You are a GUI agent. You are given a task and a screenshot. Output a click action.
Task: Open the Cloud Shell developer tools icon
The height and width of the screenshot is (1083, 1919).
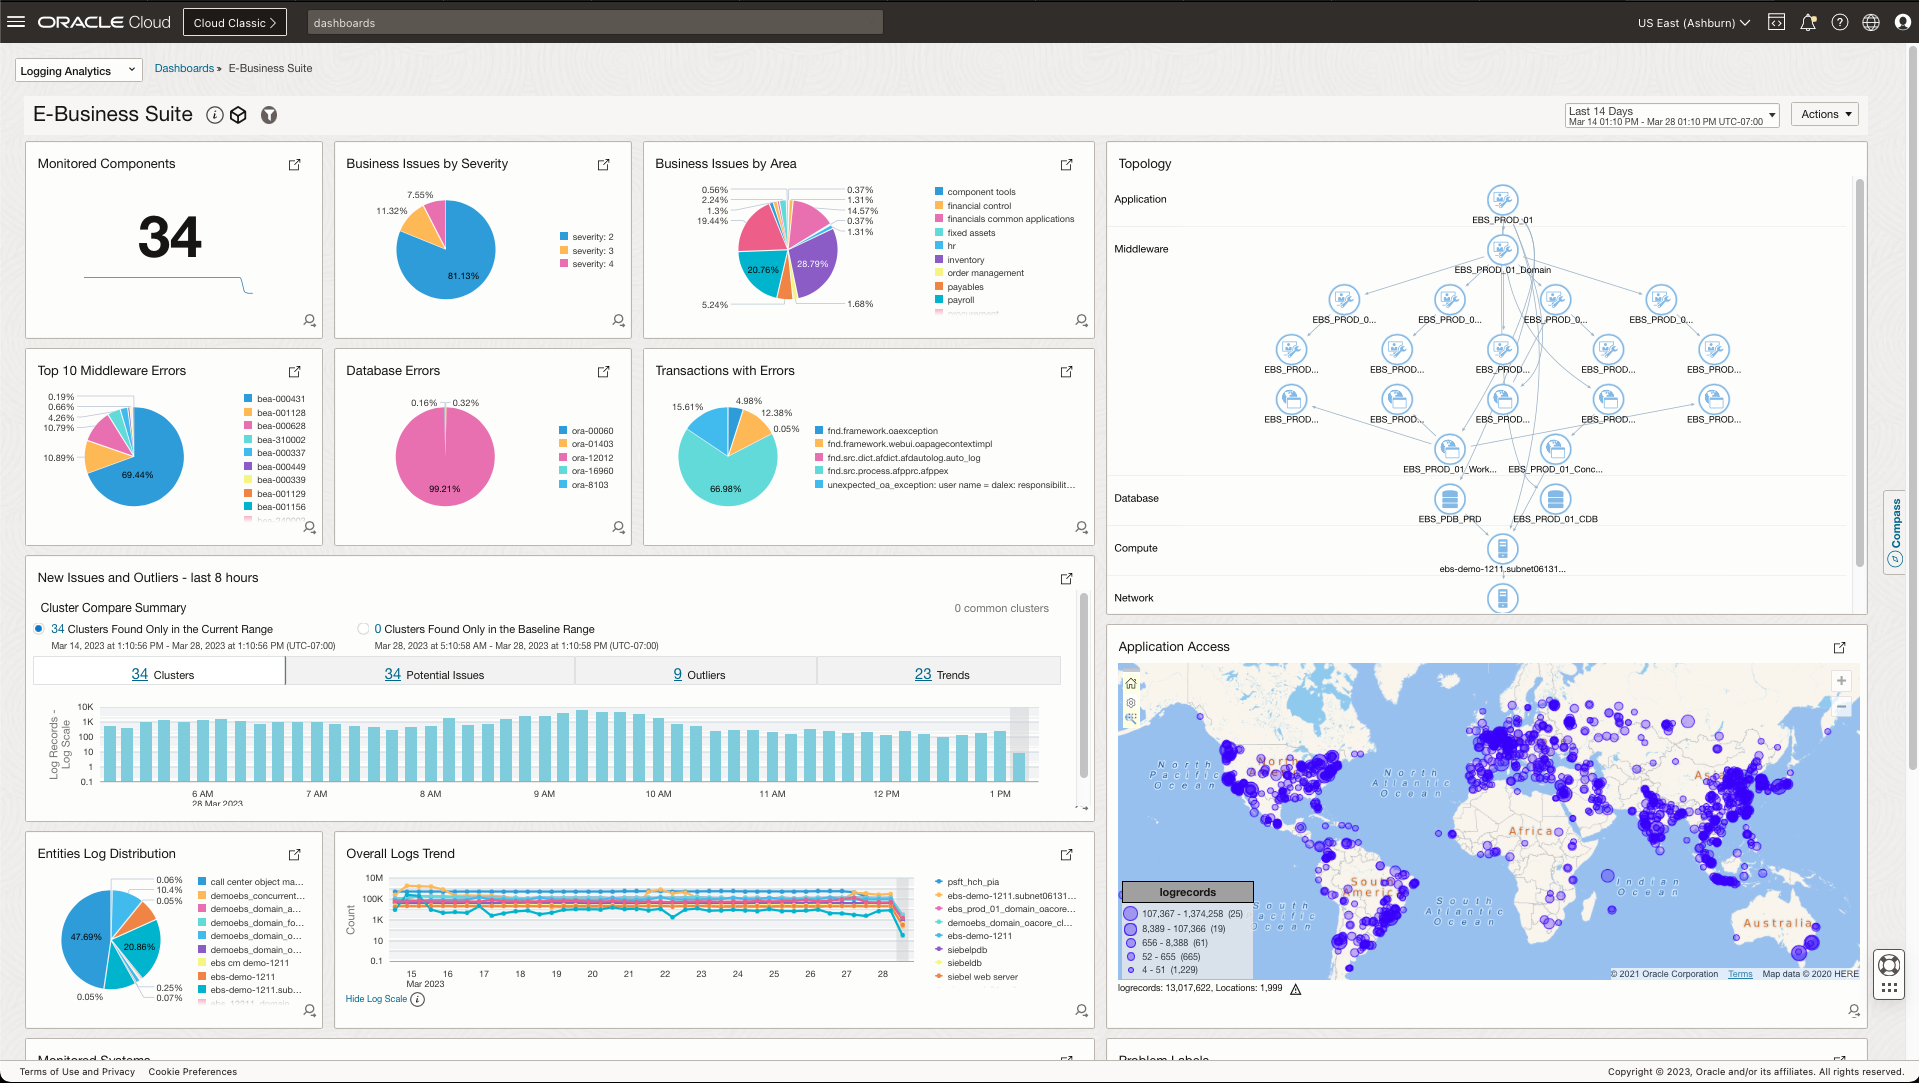1776,22
